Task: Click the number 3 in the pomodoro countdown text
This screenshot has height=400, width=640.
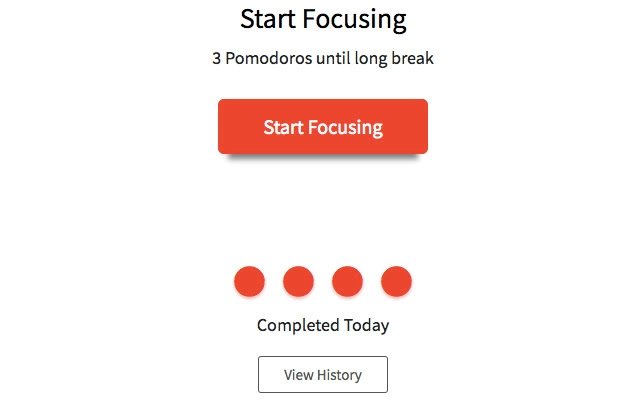Action: pos(216,58)
